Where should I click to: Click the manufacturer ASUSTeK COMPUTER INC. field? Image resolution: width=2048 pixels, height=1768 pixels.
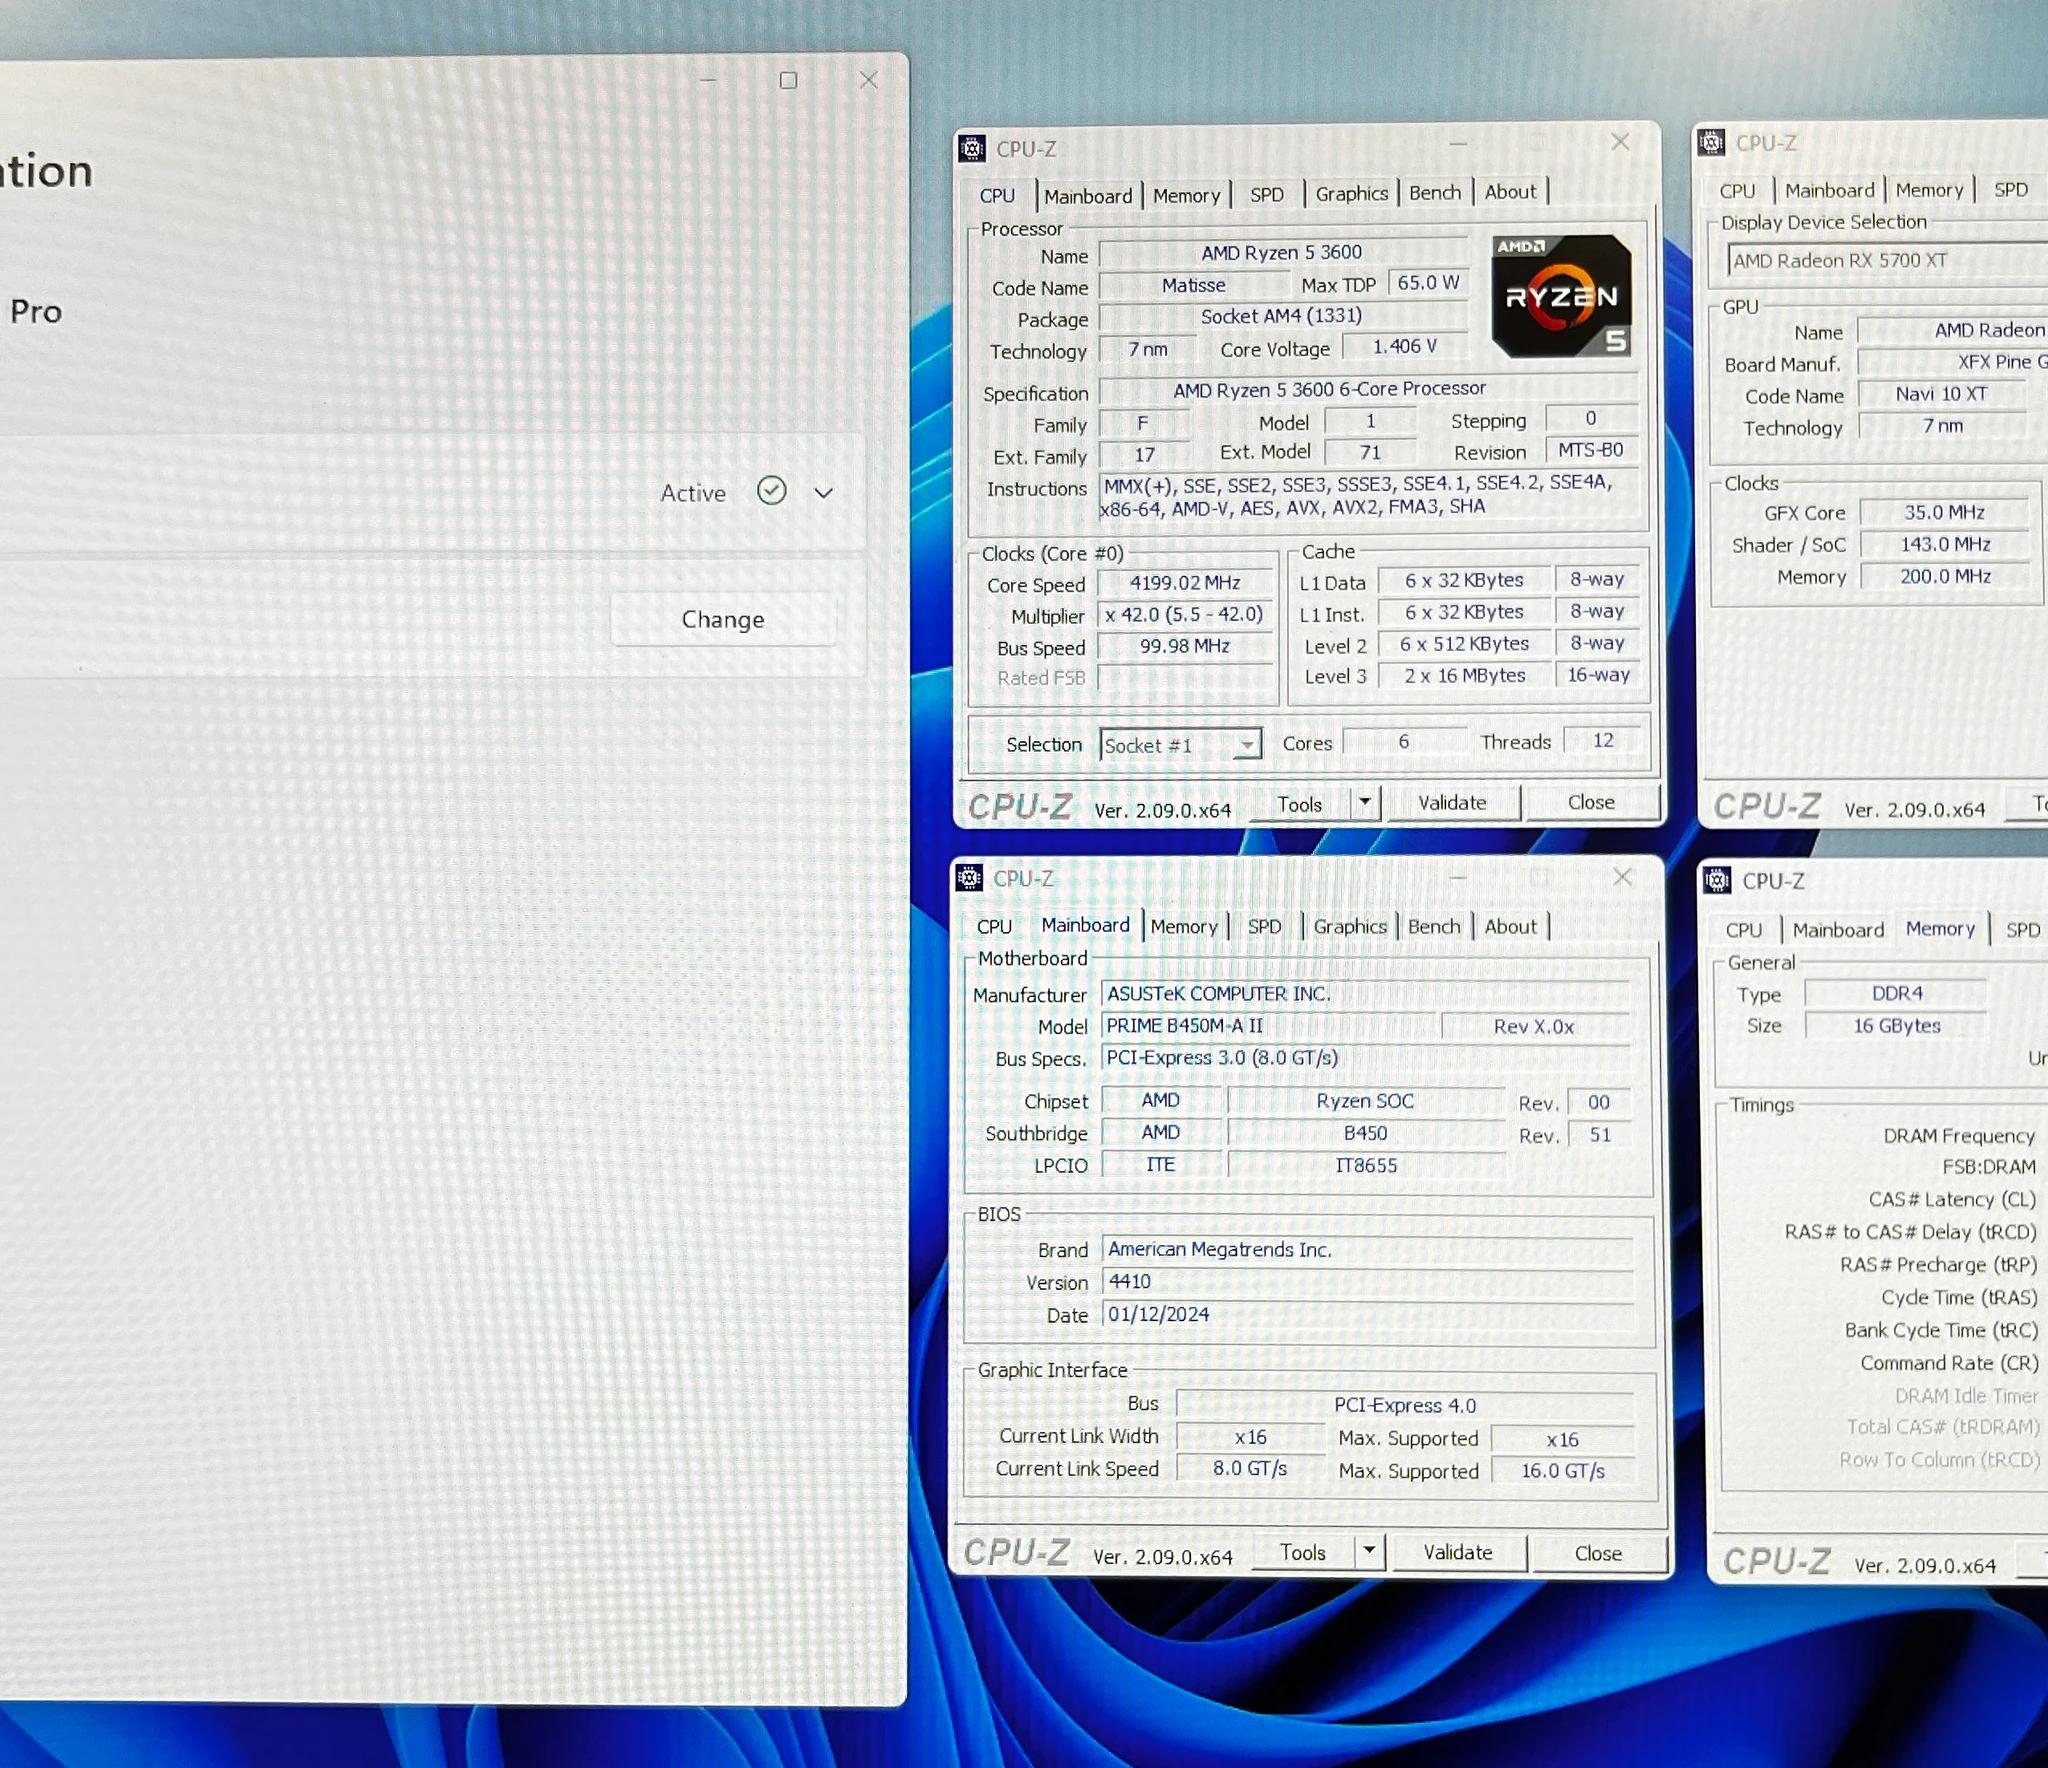point(1366,994)
